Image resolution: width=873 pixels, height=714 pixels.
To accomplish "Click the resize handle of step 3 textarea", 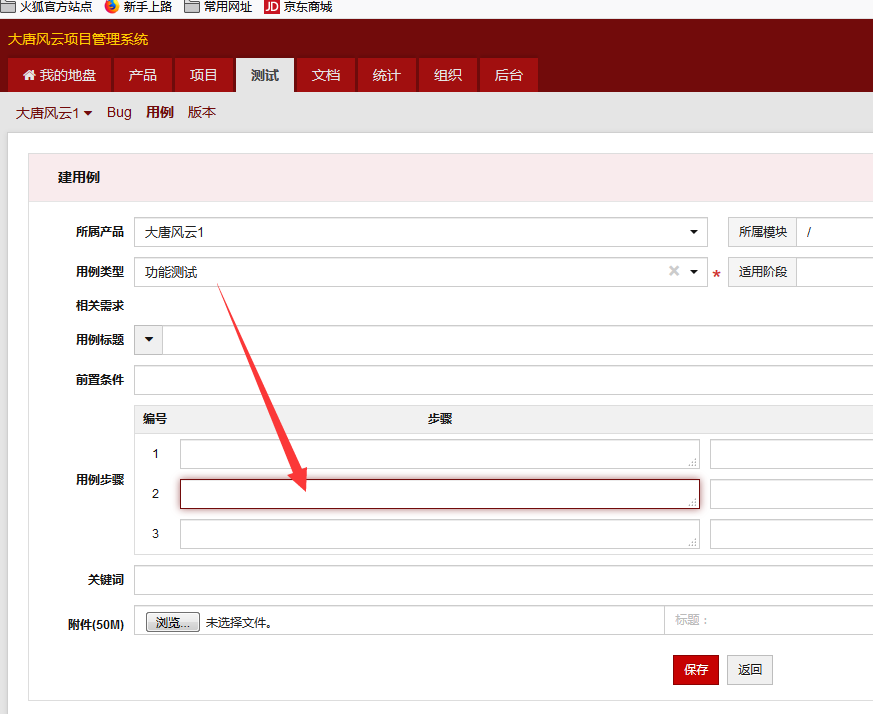I will pyautogui.click(x=693, y=542).
